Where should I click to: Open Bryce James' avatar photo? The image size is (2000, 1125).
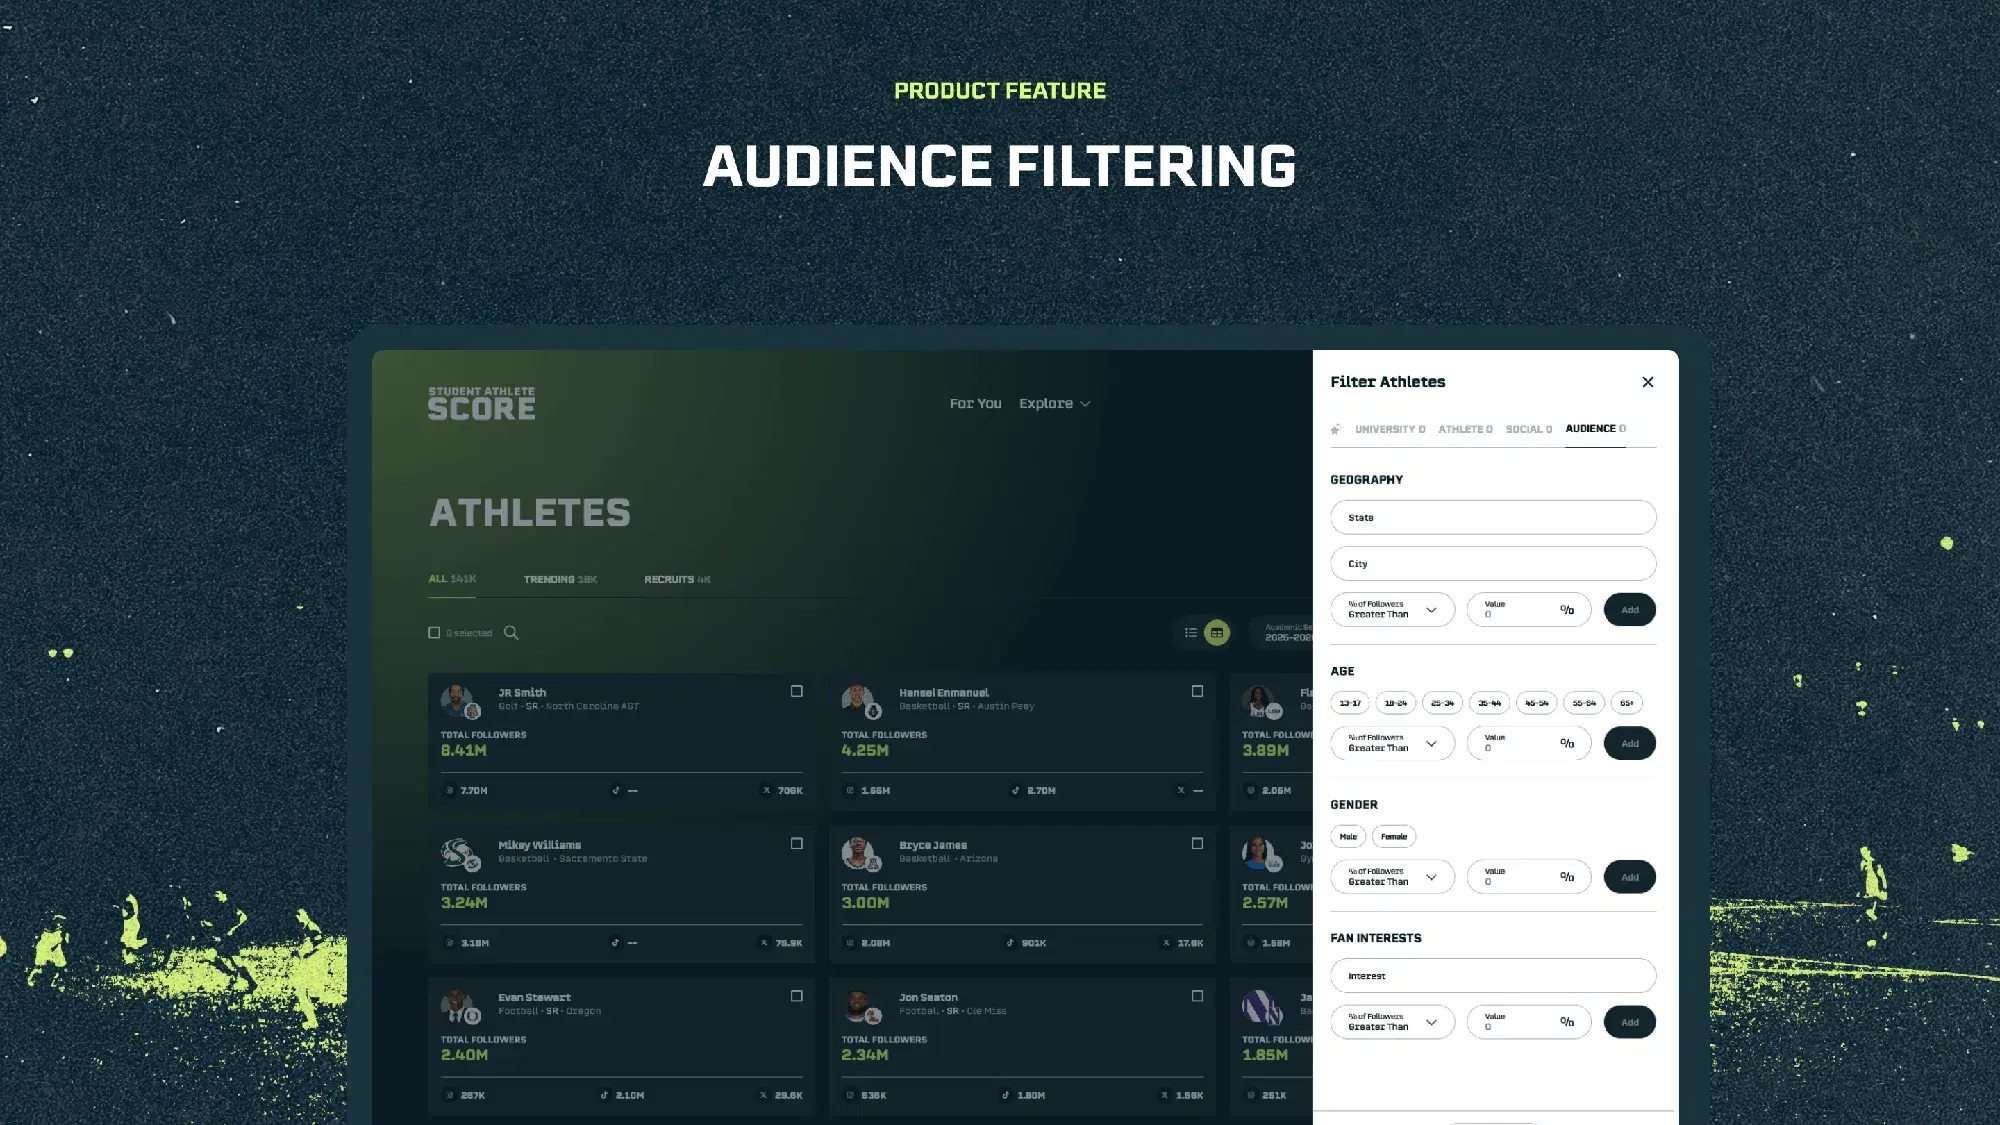click(860, 854)
